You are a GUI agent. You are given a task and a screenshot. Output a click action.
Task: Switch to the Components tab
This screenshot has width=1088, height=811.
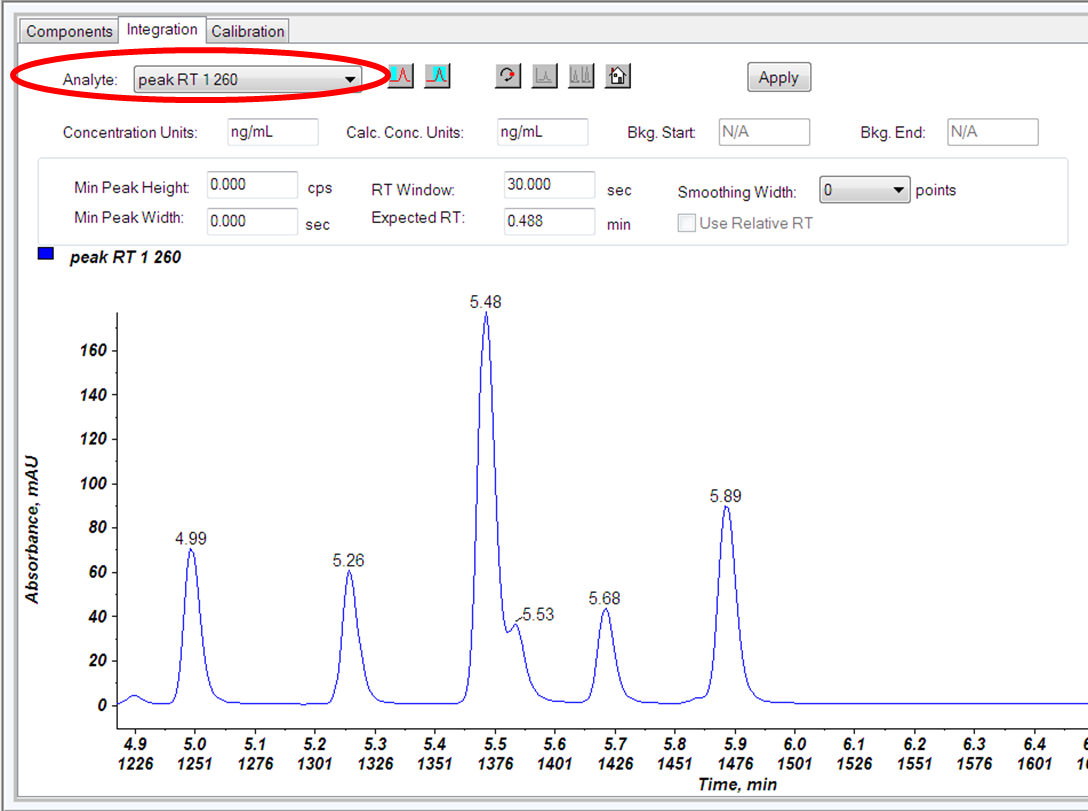pos(70,31)
